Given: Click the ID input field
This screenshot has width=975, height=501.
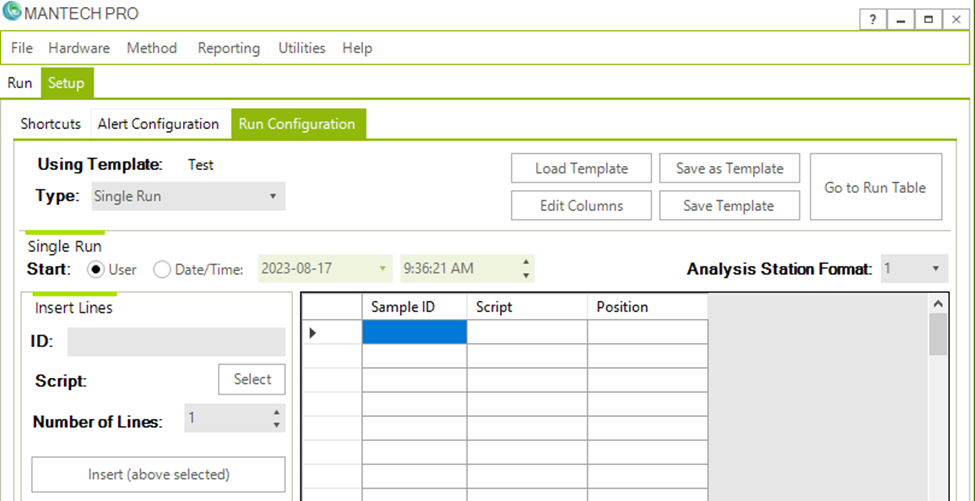Looking at the screenshot, I should click(176, 342).
